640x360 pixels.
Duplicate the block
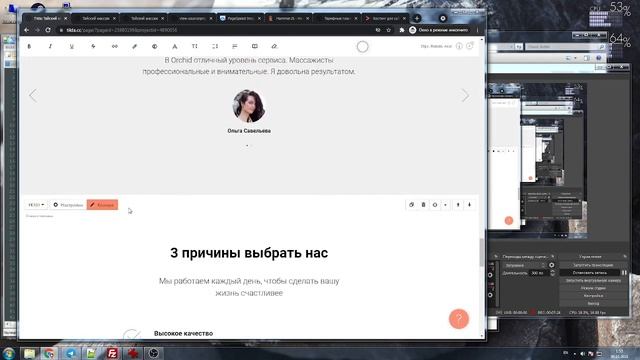point(411,205)
